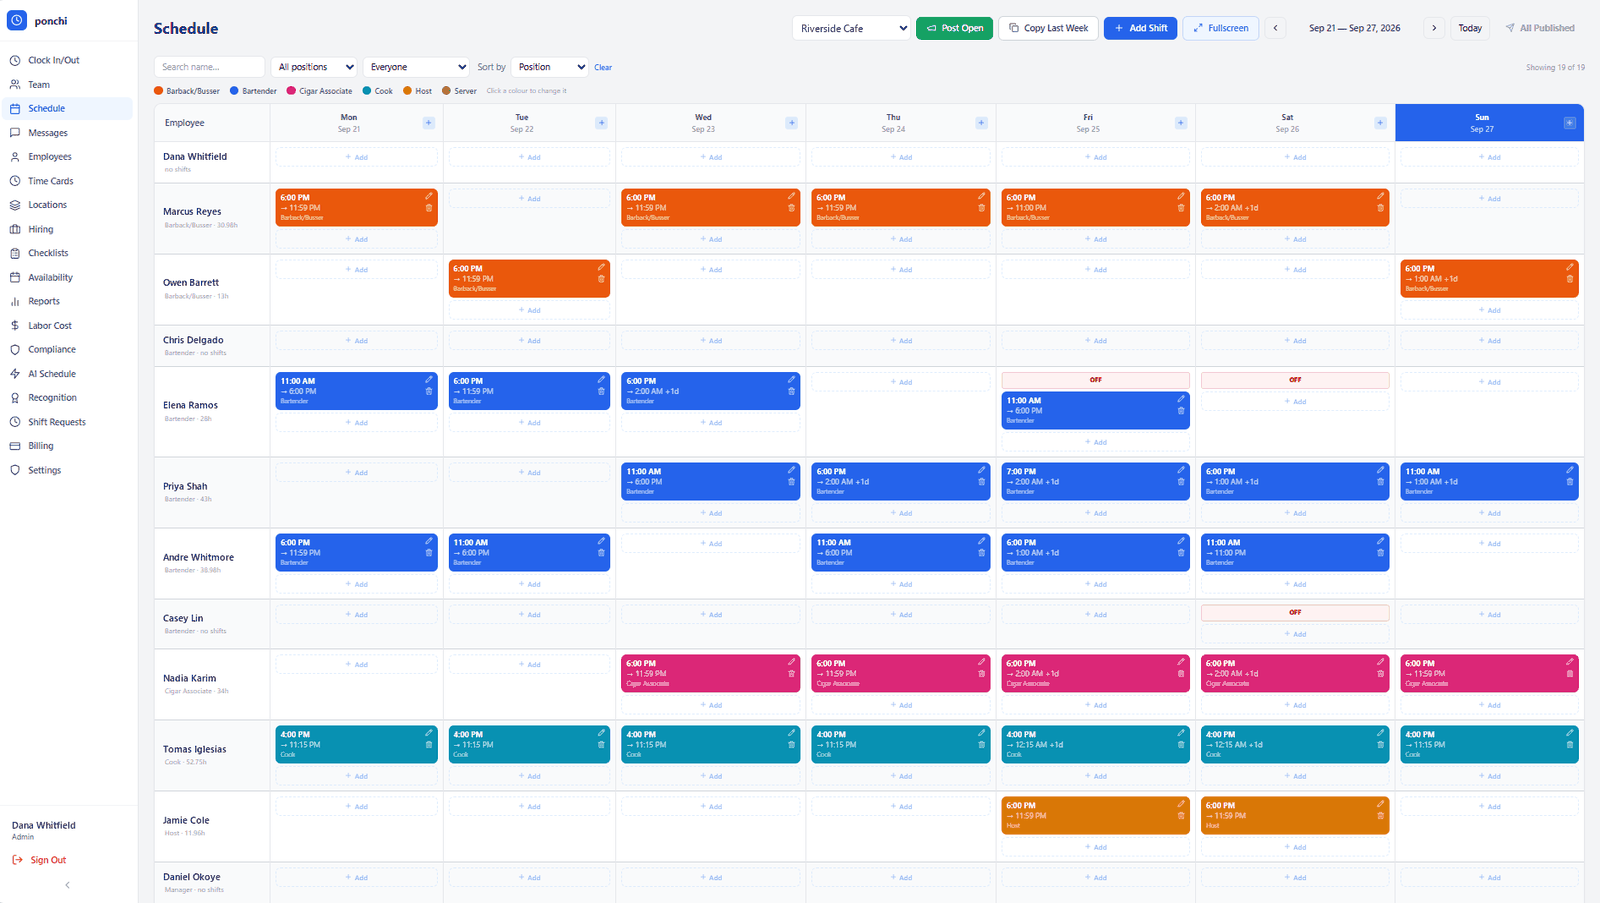Add shift via plus icon in Mon header
Screen dimensions: 1600x903
(x=429, y=123)
